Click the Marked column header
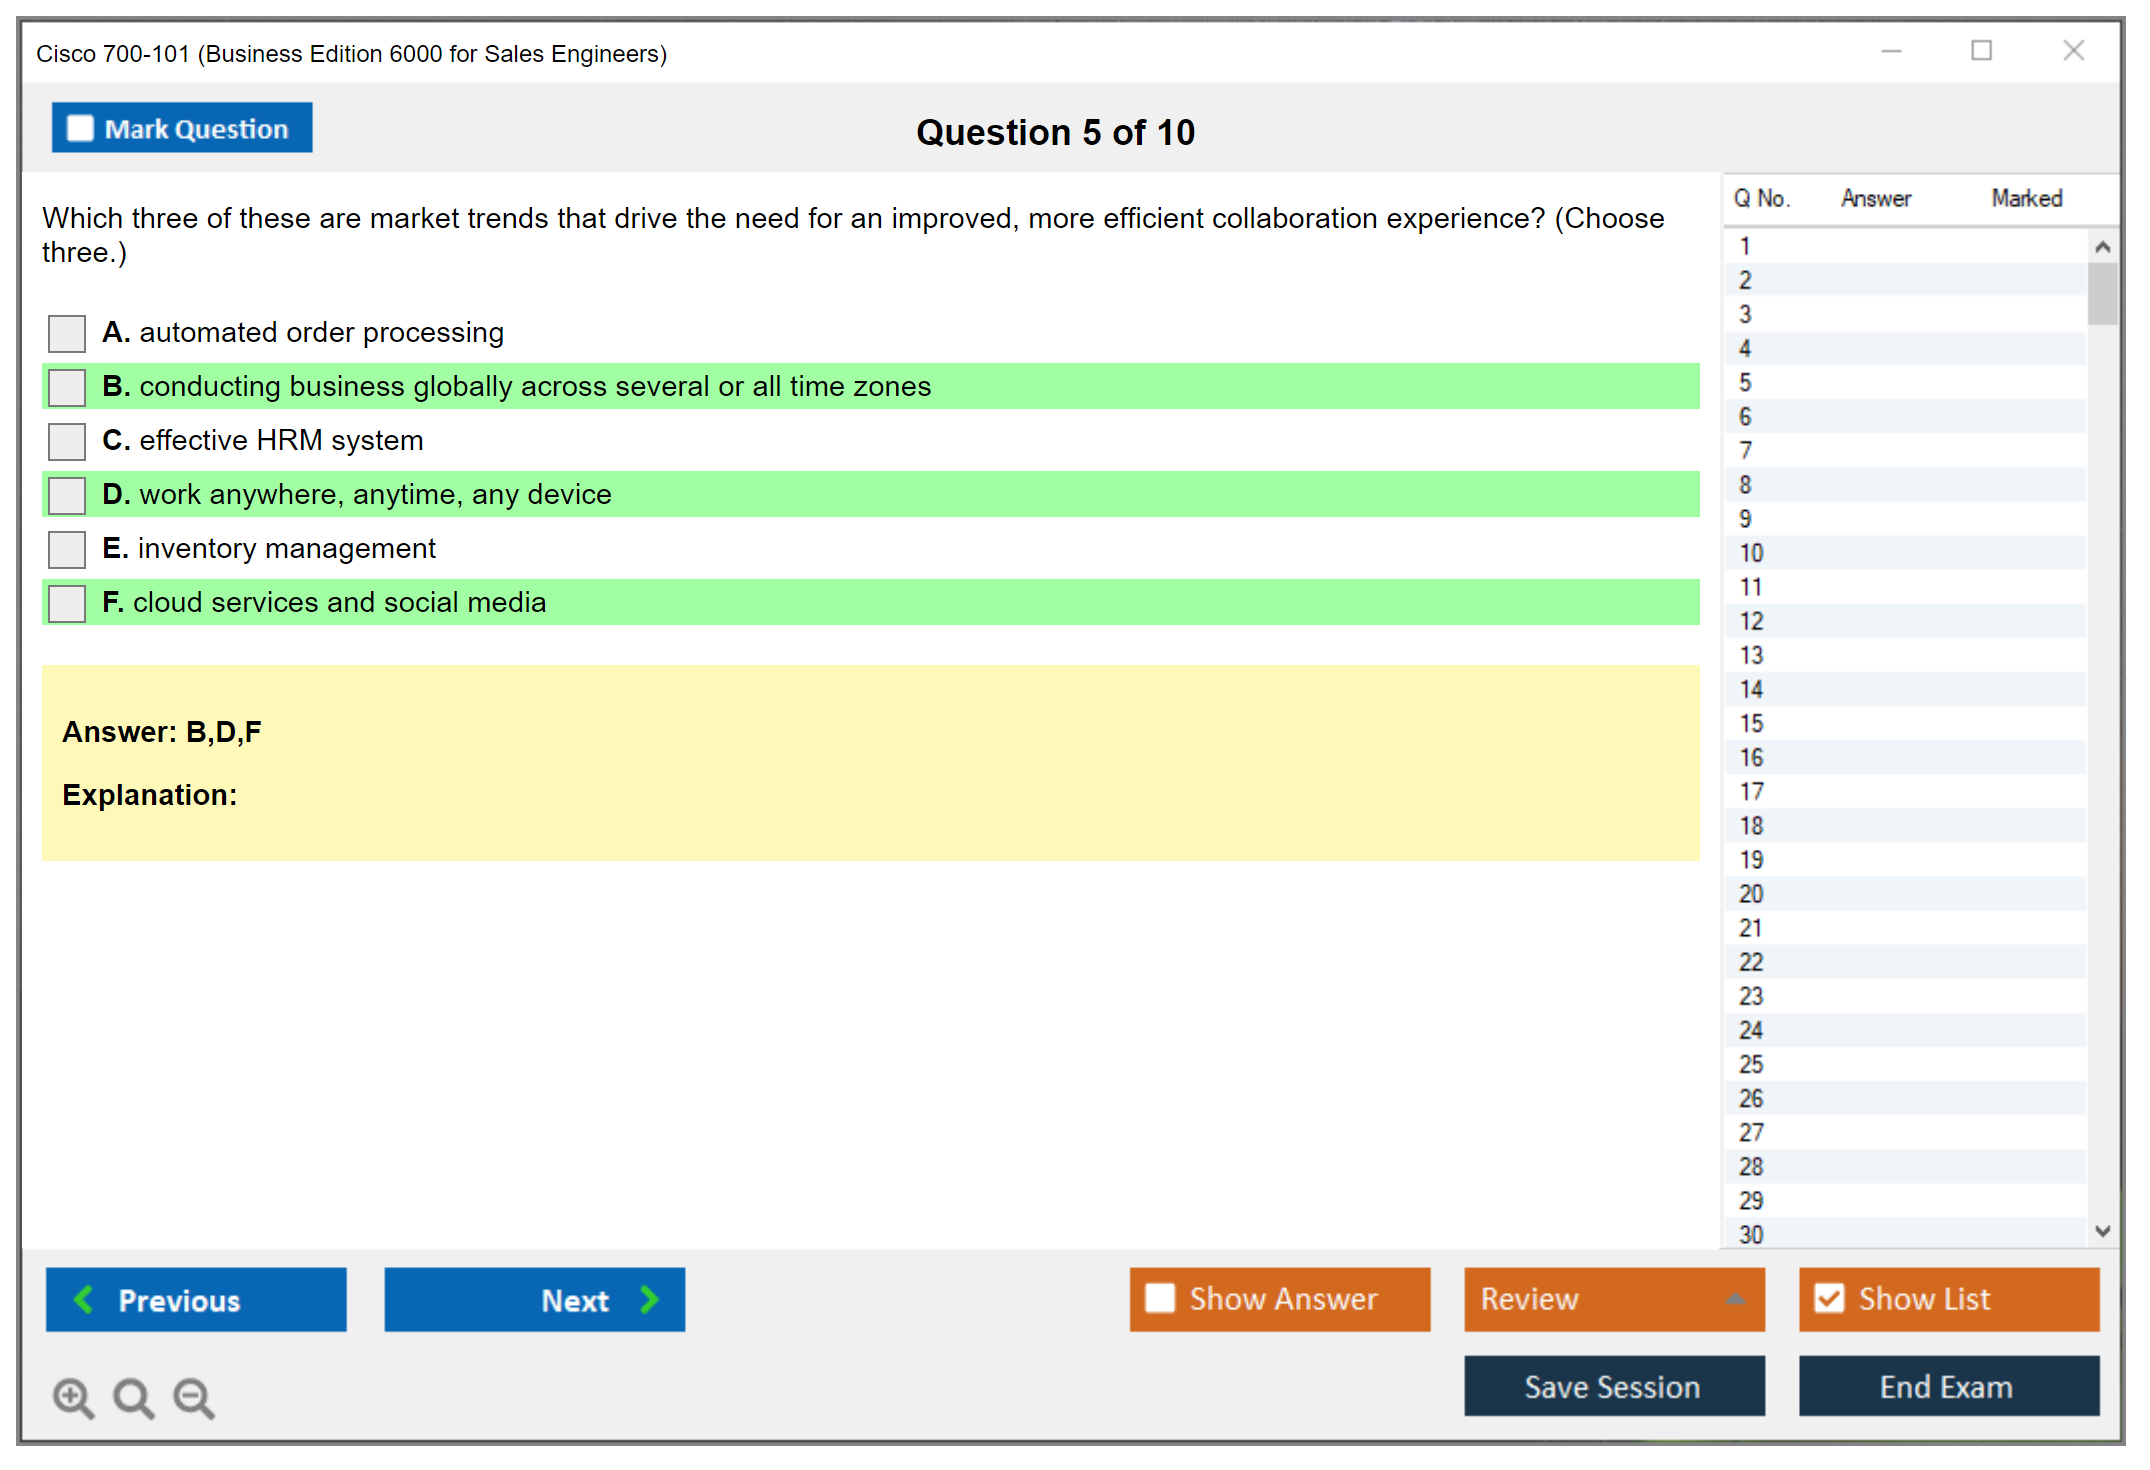Viewport: 2150px width, 1470px height. tap(2026, 198)
